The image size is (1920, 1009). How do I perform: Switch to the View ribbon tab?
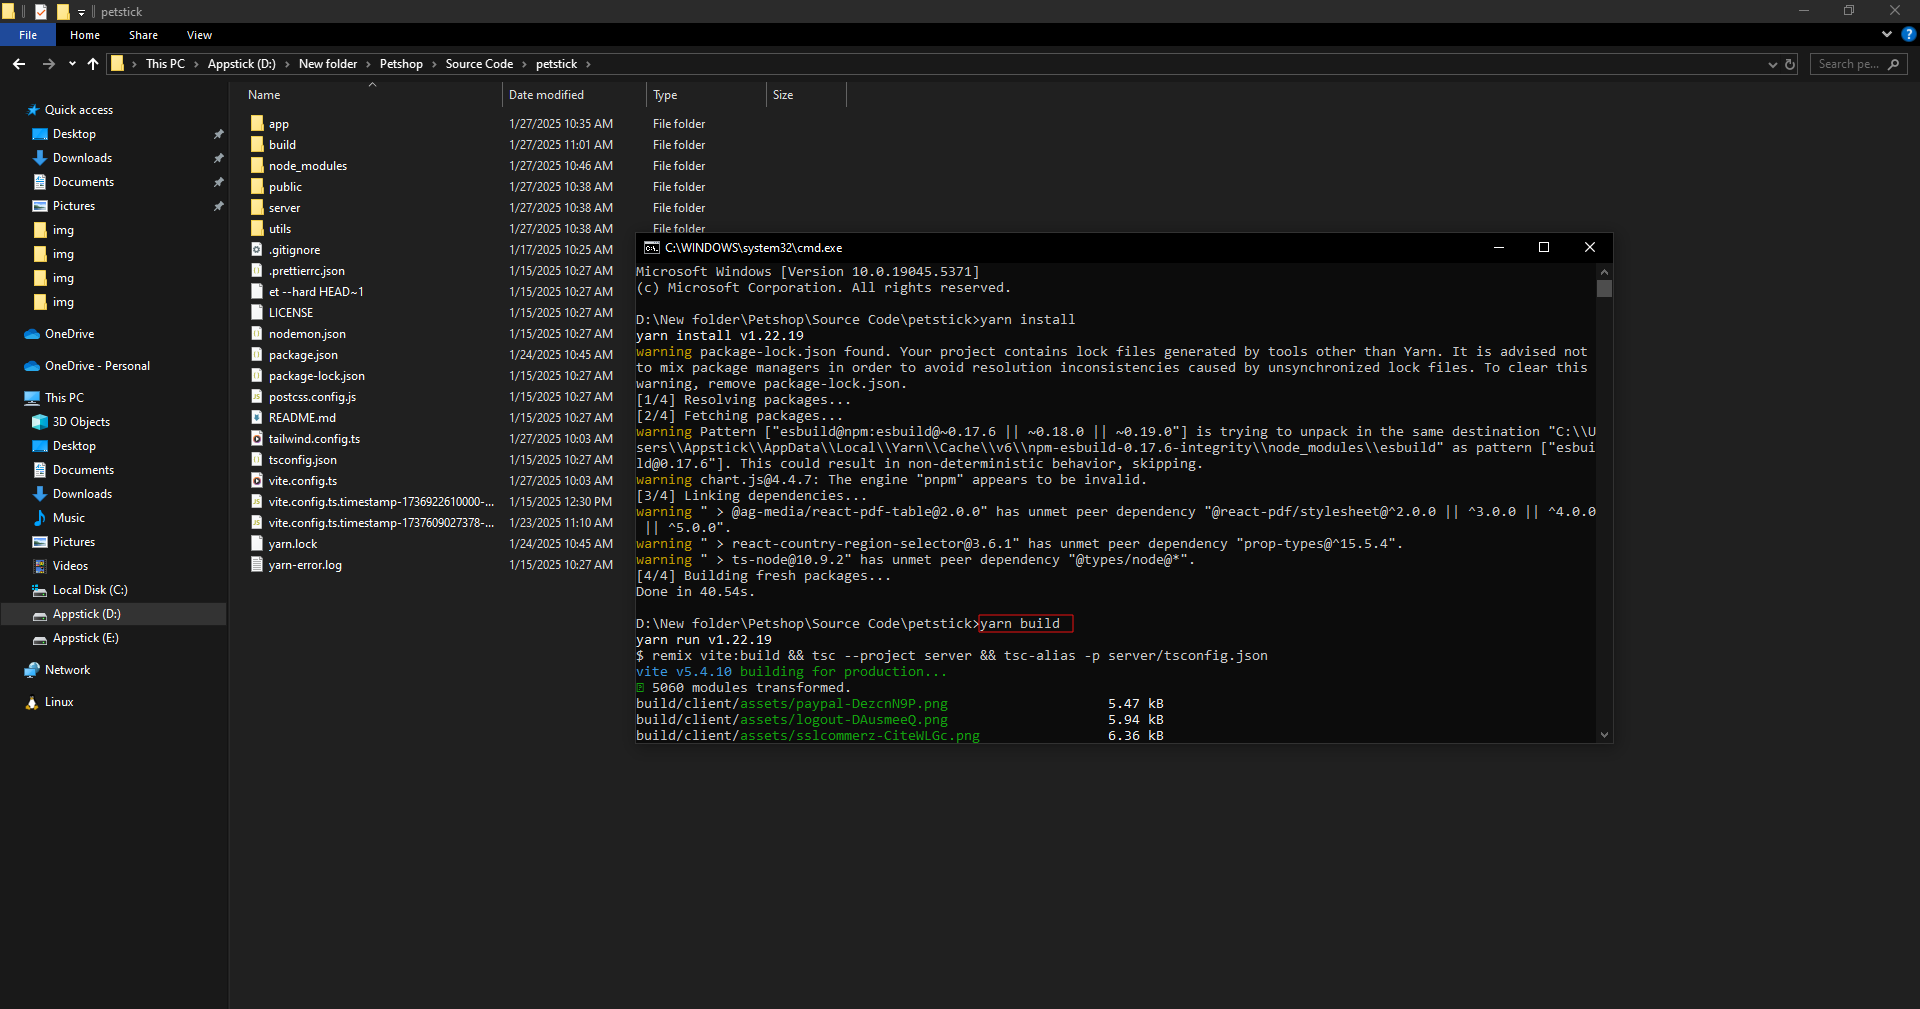click(x=199, y=35)
